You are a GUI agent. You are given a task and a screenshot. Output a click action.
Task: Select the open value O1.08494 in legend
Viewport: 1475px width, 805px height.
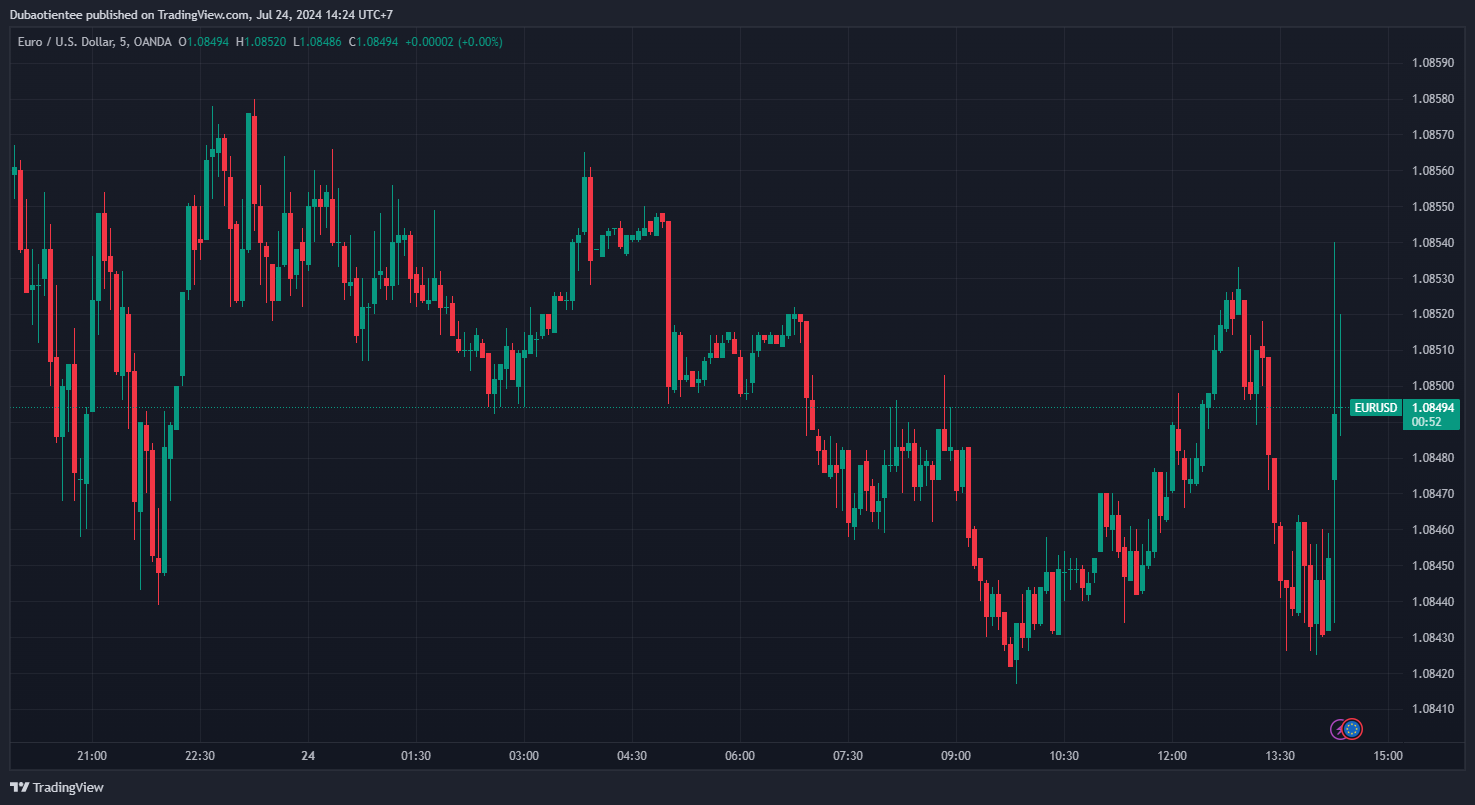[x=204, y=42]
